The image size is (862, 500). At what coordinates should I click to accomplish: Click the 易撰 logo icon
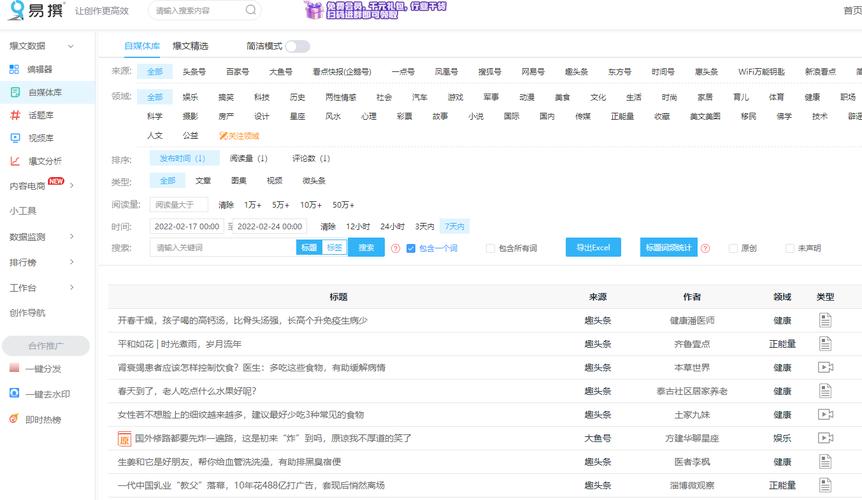[x=16, y=10]
